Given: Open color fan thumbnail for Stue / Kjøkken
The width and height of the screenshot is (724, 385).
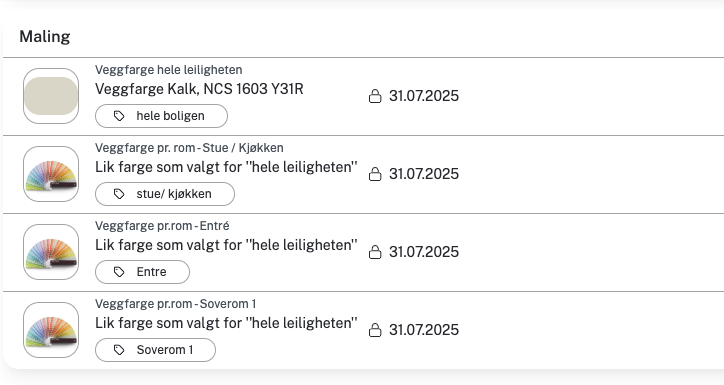Looking at the screenshot, I should point(51,174).
